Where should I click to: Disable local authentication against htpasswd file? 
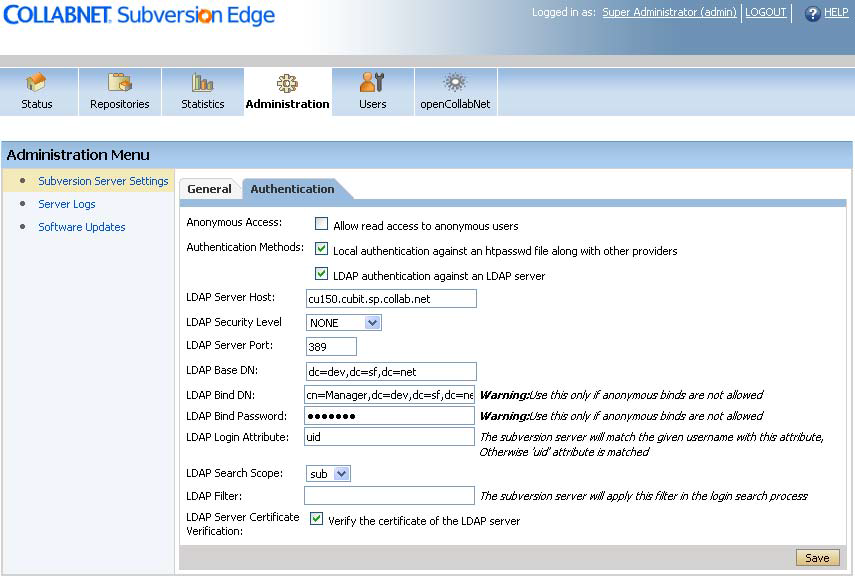click(321, 250)
